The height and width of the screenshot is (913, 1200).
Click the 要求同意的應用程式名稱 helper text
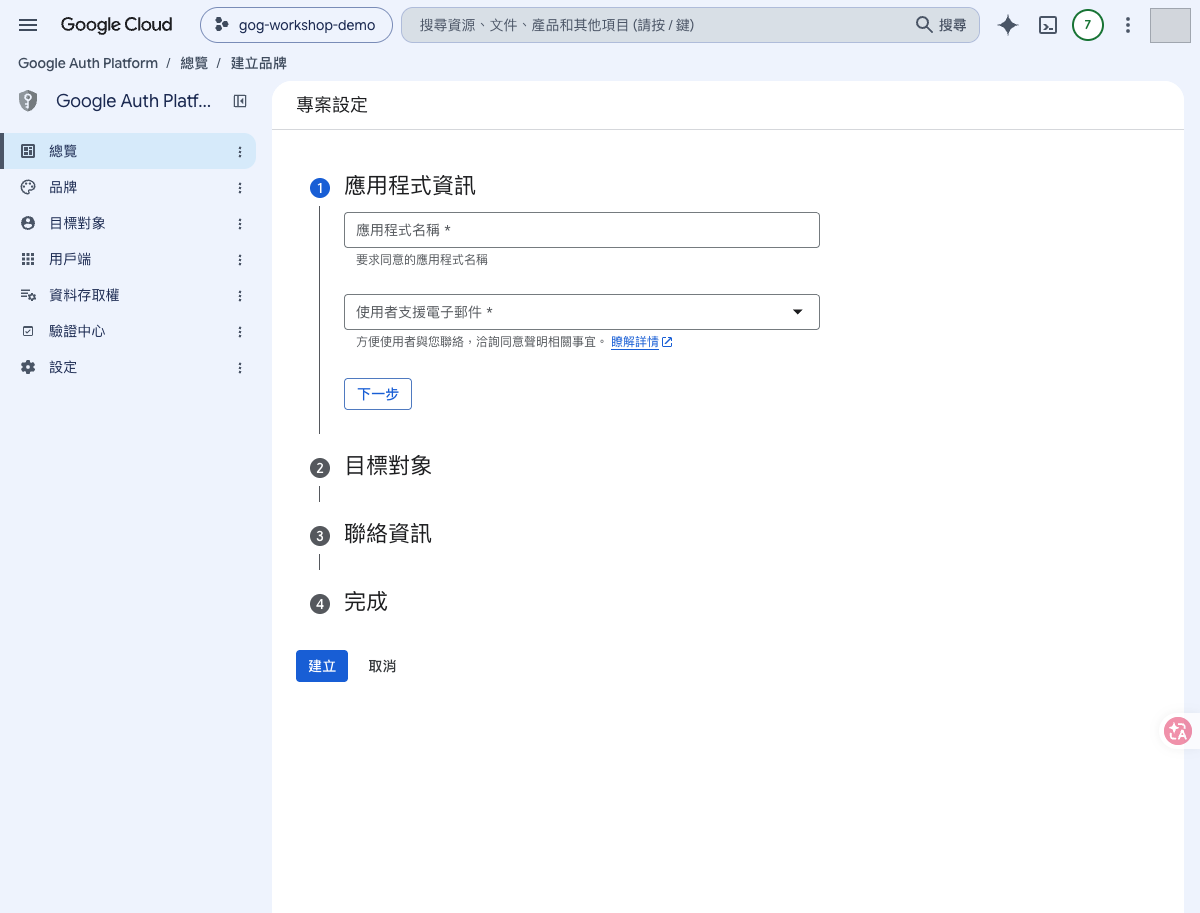pos(422,260)
